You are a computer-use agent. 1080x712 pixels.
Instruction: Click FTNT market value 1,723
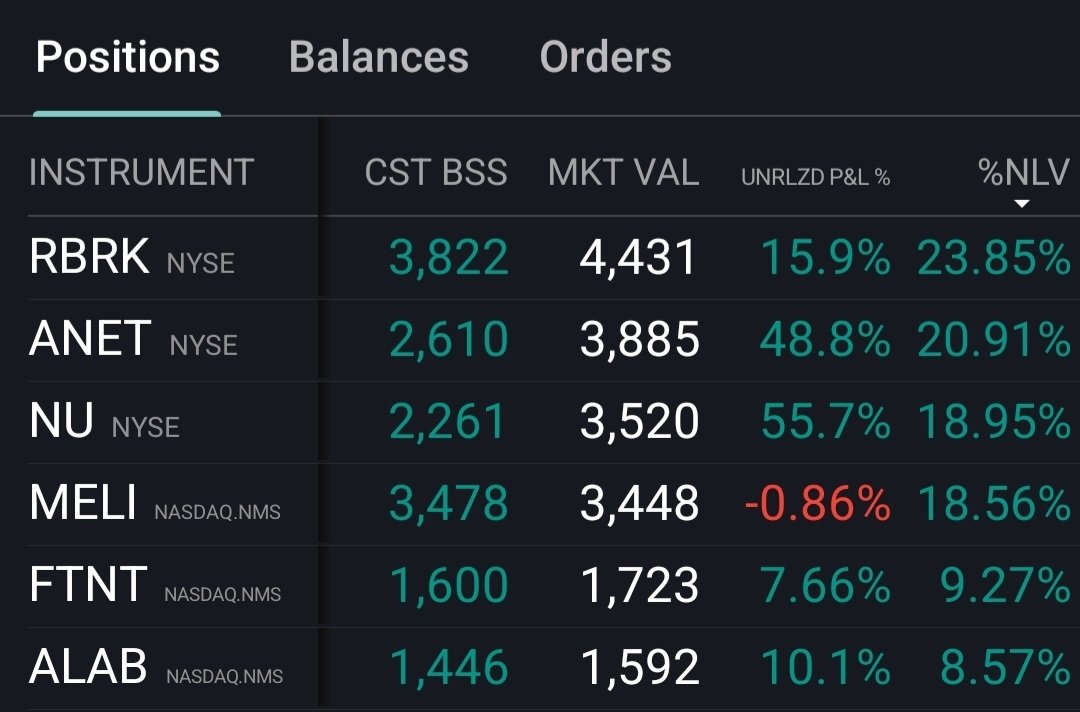pyautogui.click(x=640, y=586)
